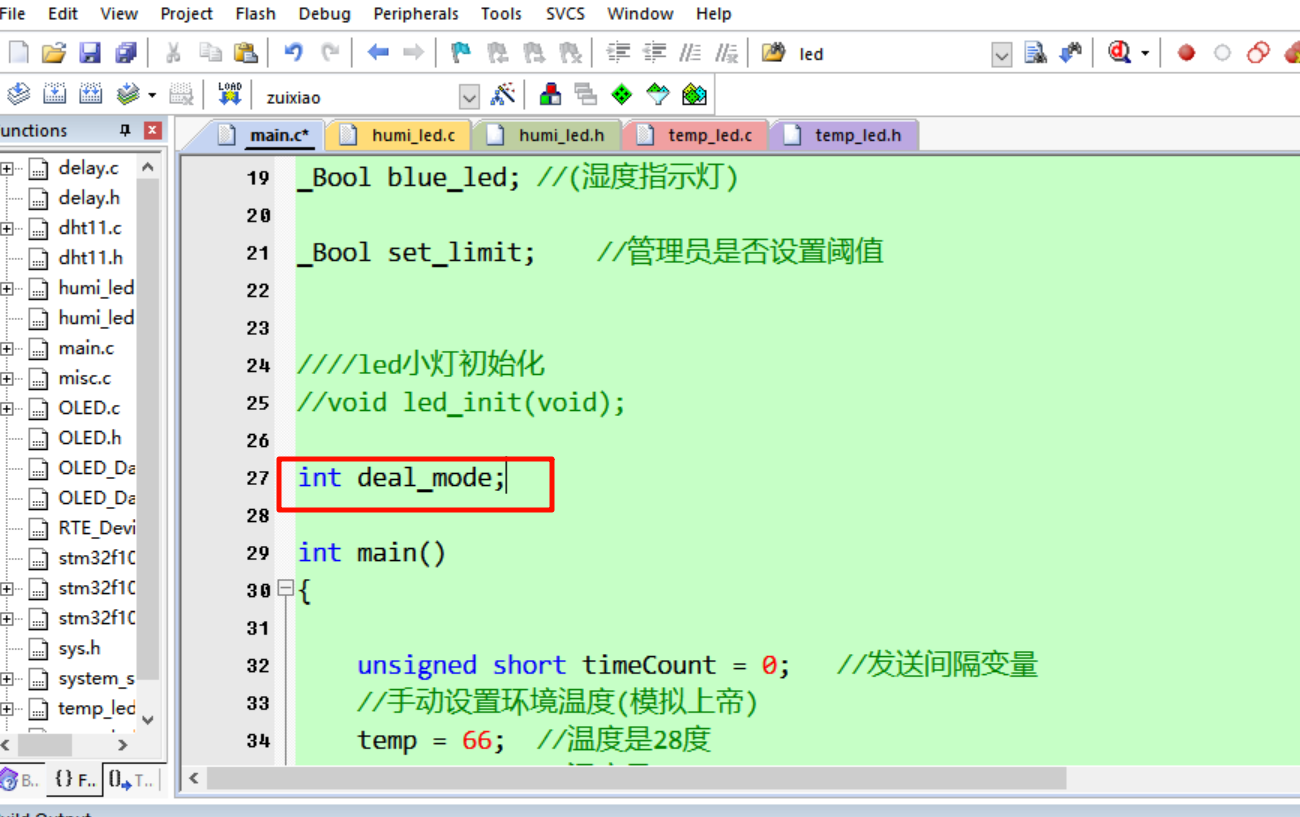
Task: Open the dropdown arrow beside Batch Build
Action: (152, 95)
